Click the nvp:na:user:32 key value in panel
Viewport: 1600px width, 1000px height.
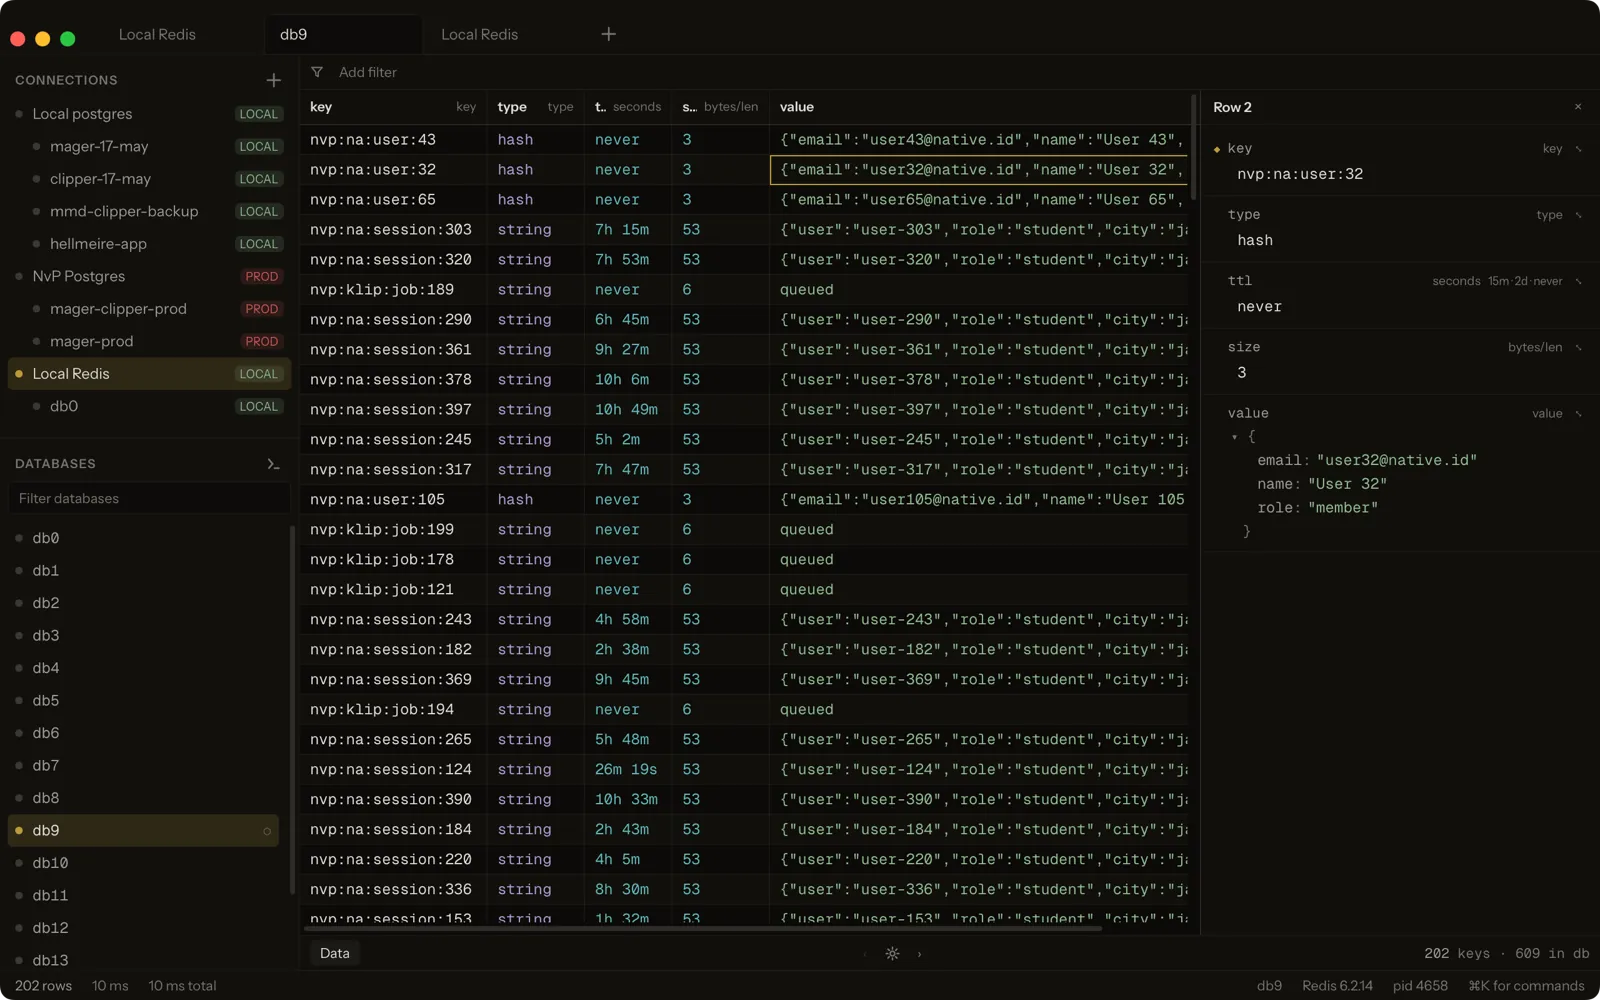[1300, 174]
